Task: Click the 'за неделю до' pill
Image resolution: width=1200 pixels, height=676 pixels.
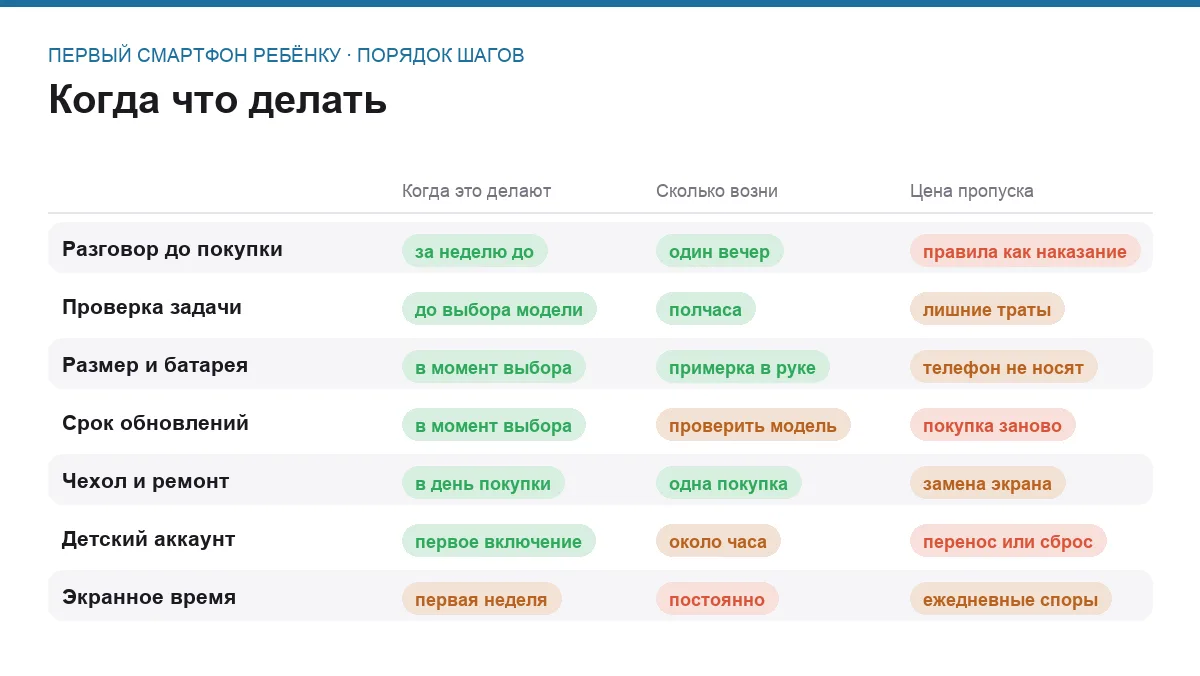Action: click(475, 251)
